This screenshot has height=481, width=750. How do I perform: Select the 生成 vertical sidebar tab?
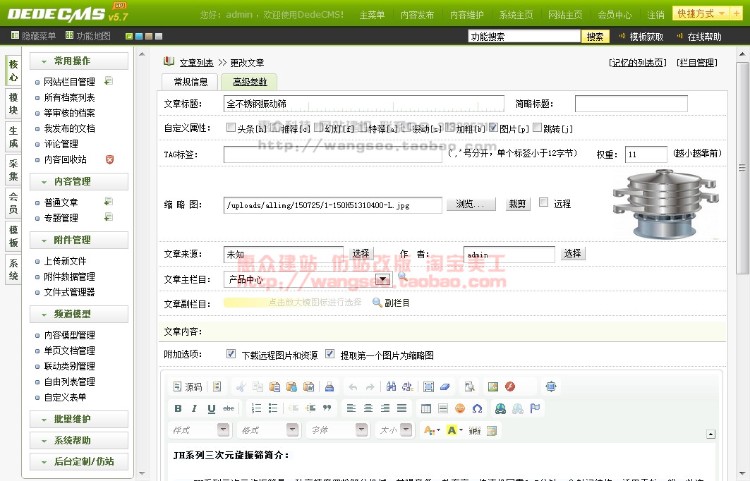pyautogui.click(x=13, y=137)
